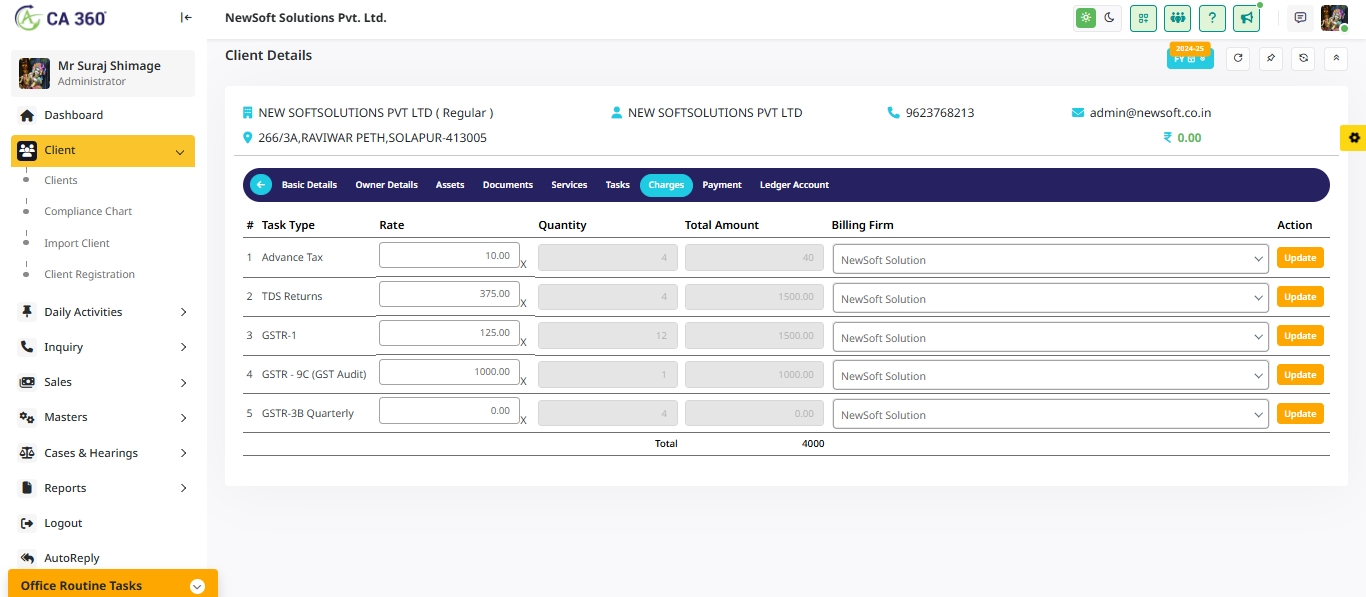This screenshot has width=1366, height=597.
Task: Click Mr Suraj Shimage profile card
Action: tap(103, 73)
